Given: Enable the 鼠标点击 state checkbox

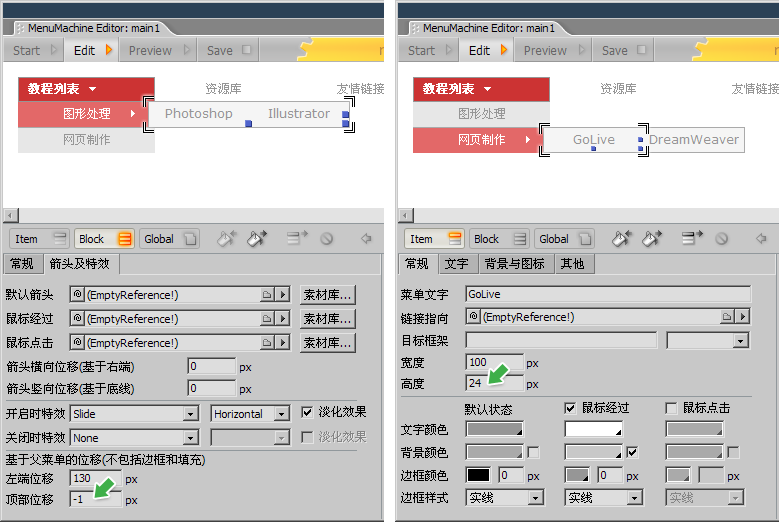Looking at the screenshot, I should [671, 408].
